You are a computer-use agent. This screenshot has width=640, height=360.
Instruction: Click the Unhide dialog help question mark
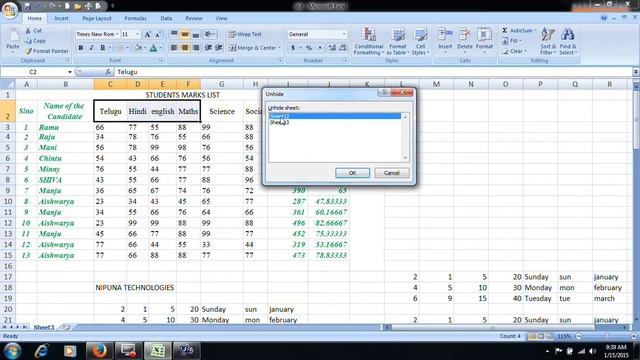click(384, 93)
